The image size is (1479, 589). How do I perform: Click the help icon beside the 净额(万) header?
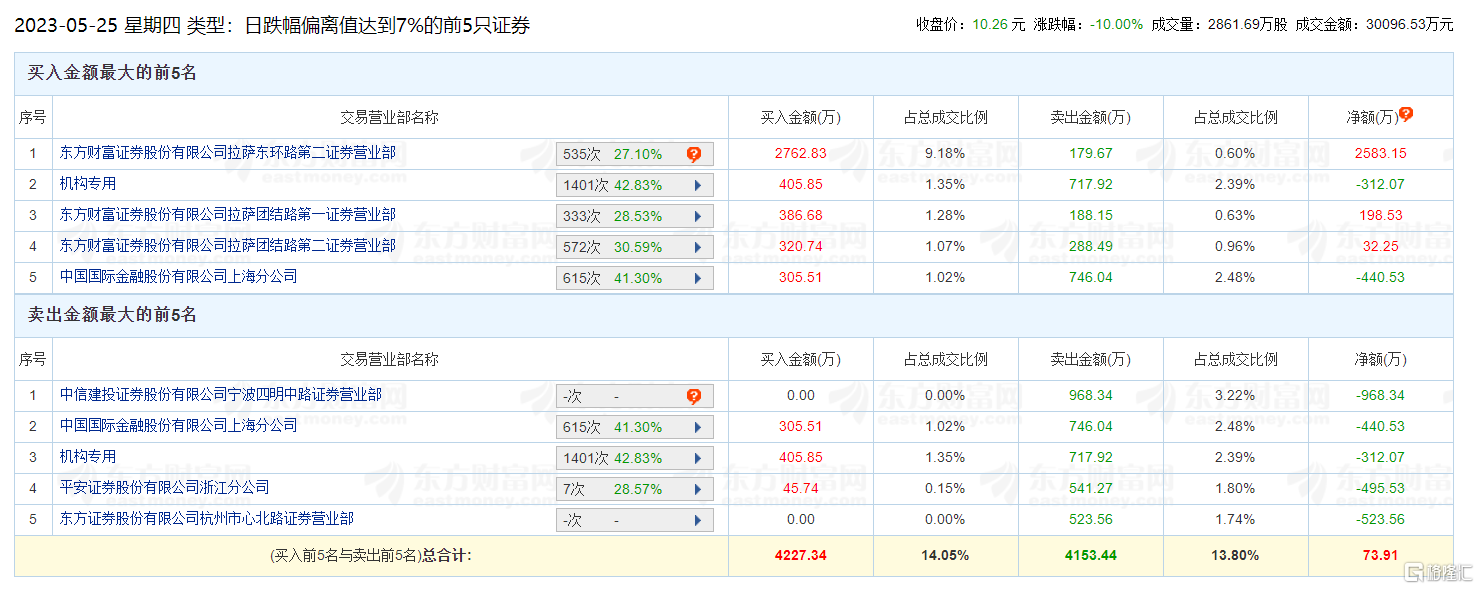click(1406, 115)
